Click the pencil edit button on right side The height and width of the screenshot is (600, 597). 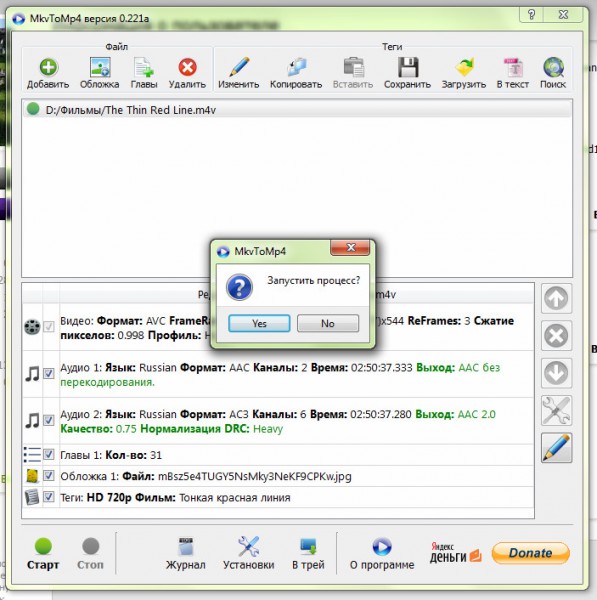tap(556, 448)
